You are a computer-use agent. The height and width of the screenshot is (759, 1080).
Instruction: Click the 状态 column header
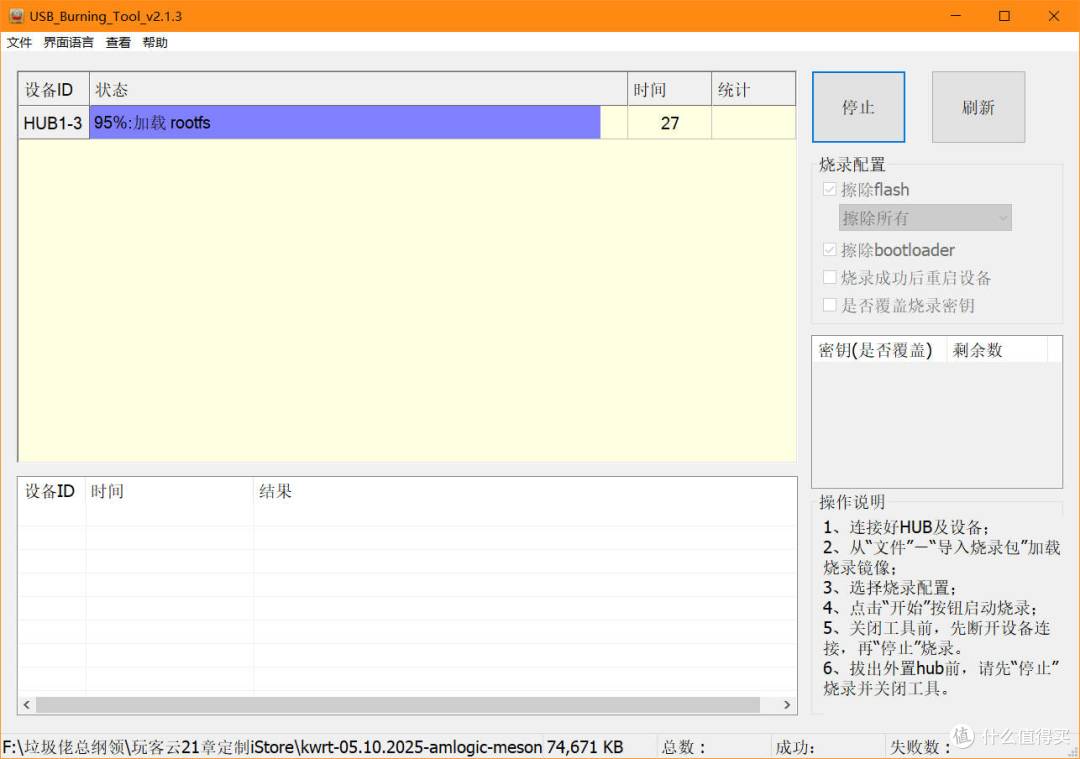tap(358, 90)
